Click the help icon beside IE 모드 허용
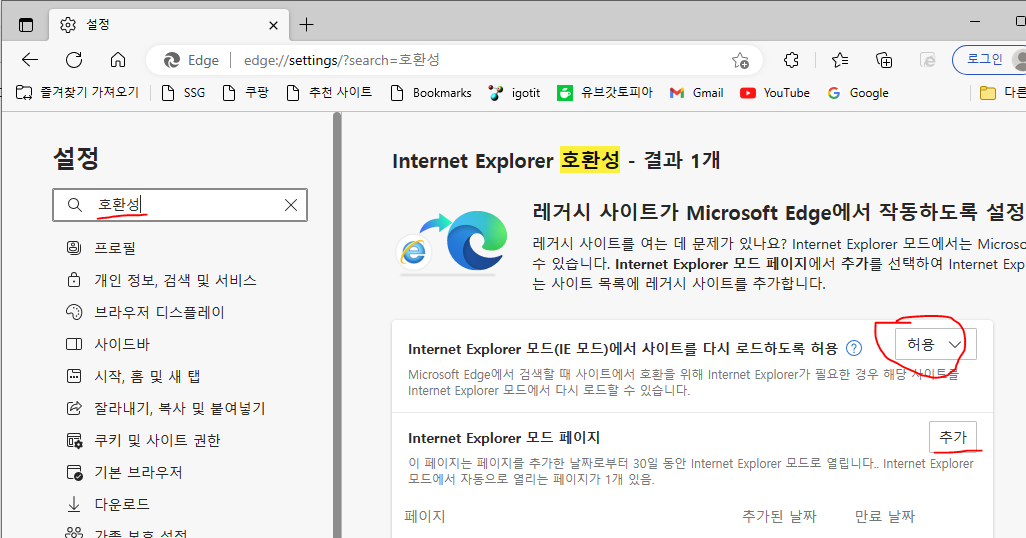The width and height of the screenshot is (1026, 538). point(854,348)
